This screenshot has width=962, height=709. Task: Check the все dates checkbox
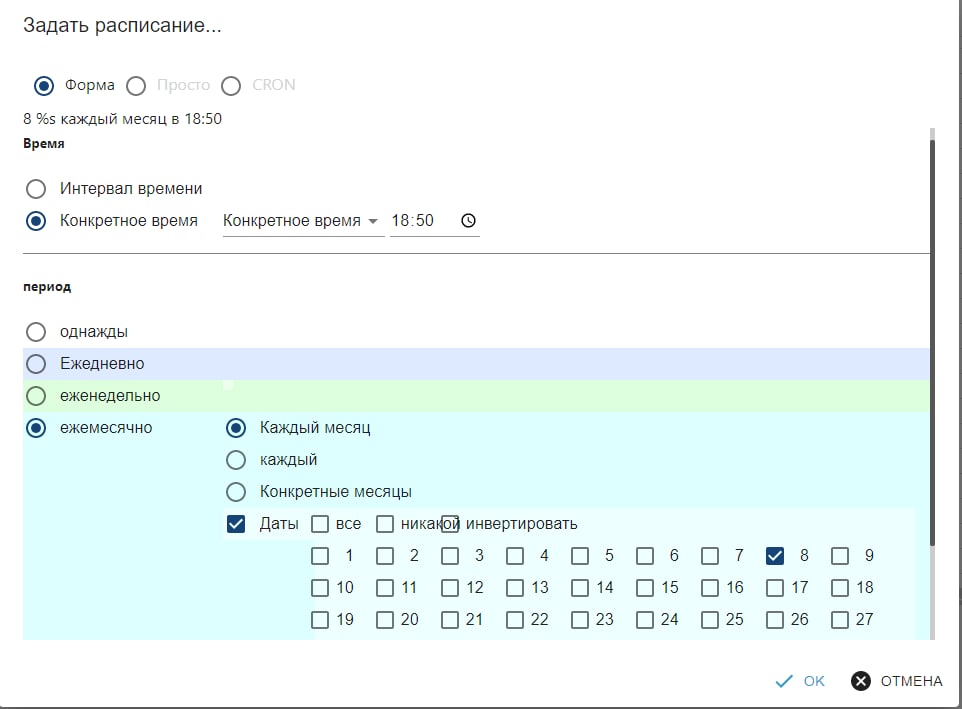click(x=320, y=524)
